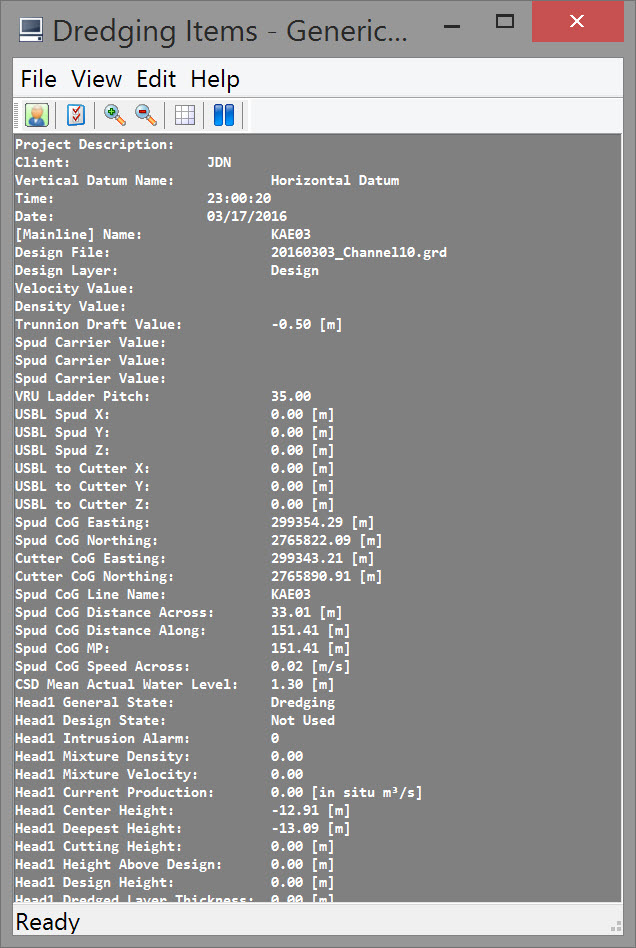Select the Design File value 20160303_Channel10.grd
The width and height of the screenshot is (636, 948).
[x=358, y=252]
